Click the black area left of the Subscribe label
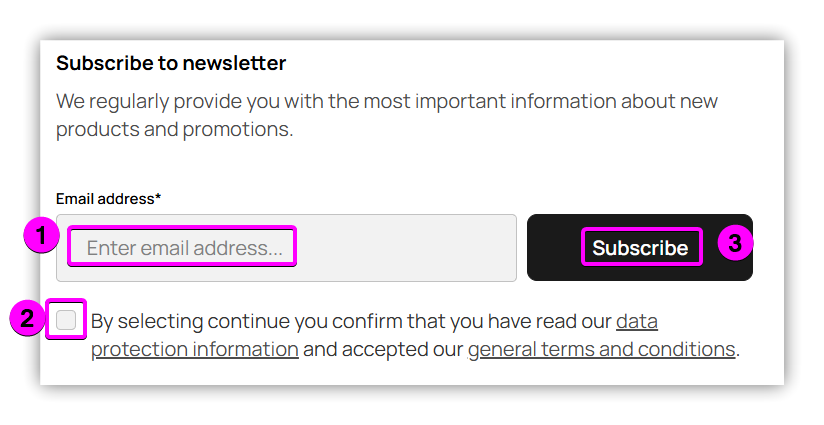This screenshot has width=824, height=425. point(553,248)
